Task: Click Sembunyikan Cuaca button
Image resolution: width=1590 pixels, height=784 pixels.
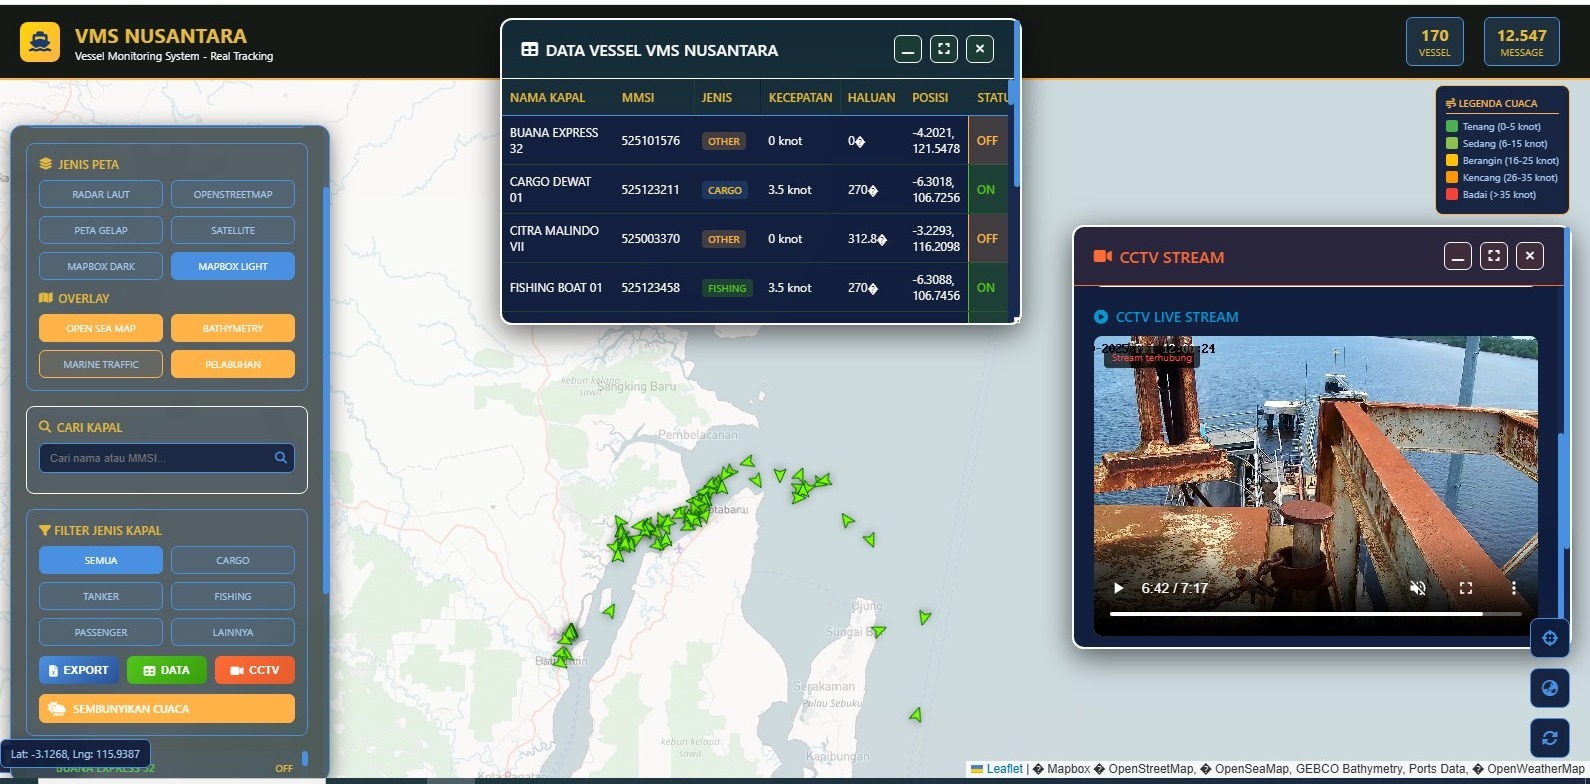Action: (167, 708)
